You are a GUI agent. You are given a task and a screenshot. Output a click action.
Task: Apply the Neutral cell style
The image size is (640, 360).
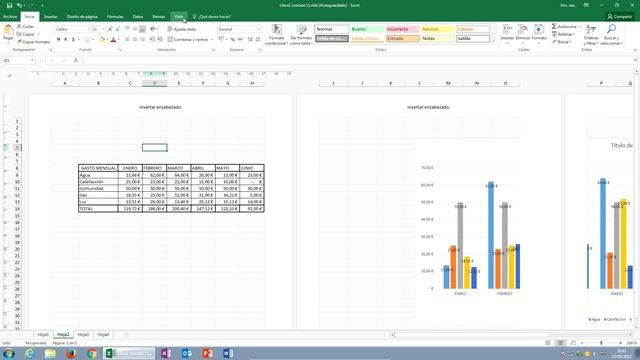pos(438,29)
